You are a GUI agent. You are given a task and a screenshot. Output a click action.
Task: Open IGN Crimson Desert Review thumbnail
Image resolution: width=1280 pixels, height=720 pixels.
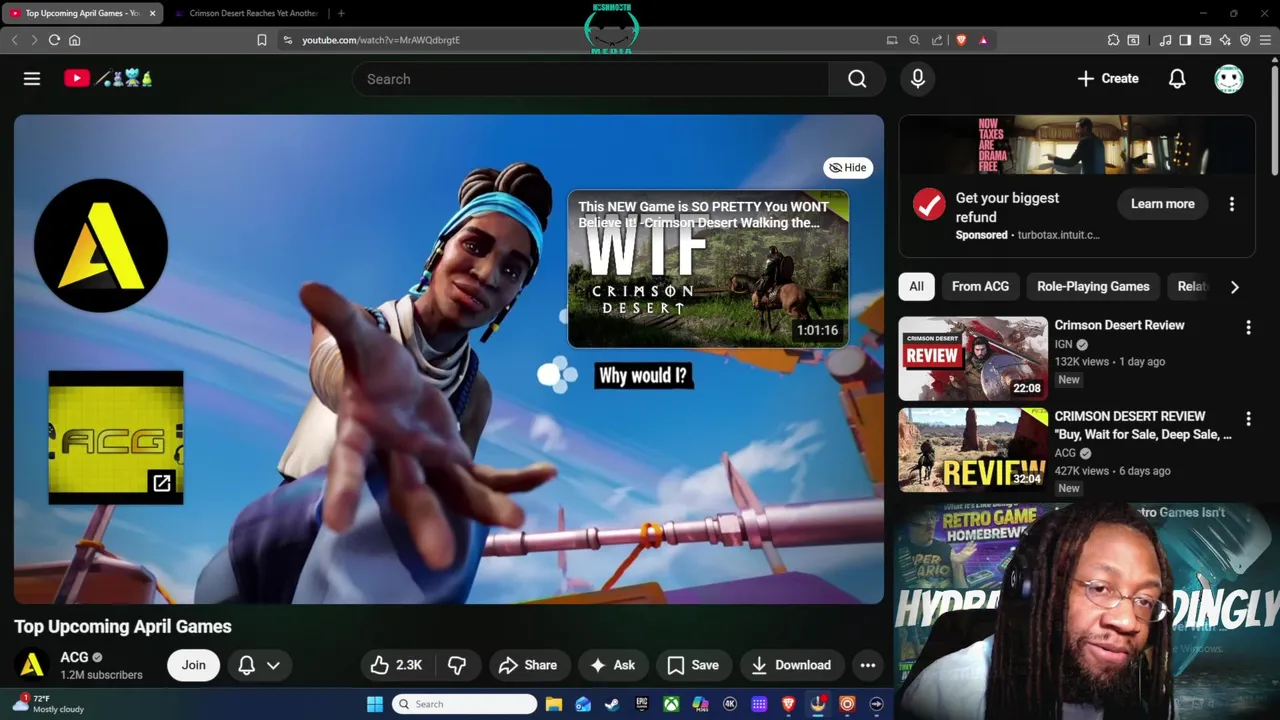973,358
